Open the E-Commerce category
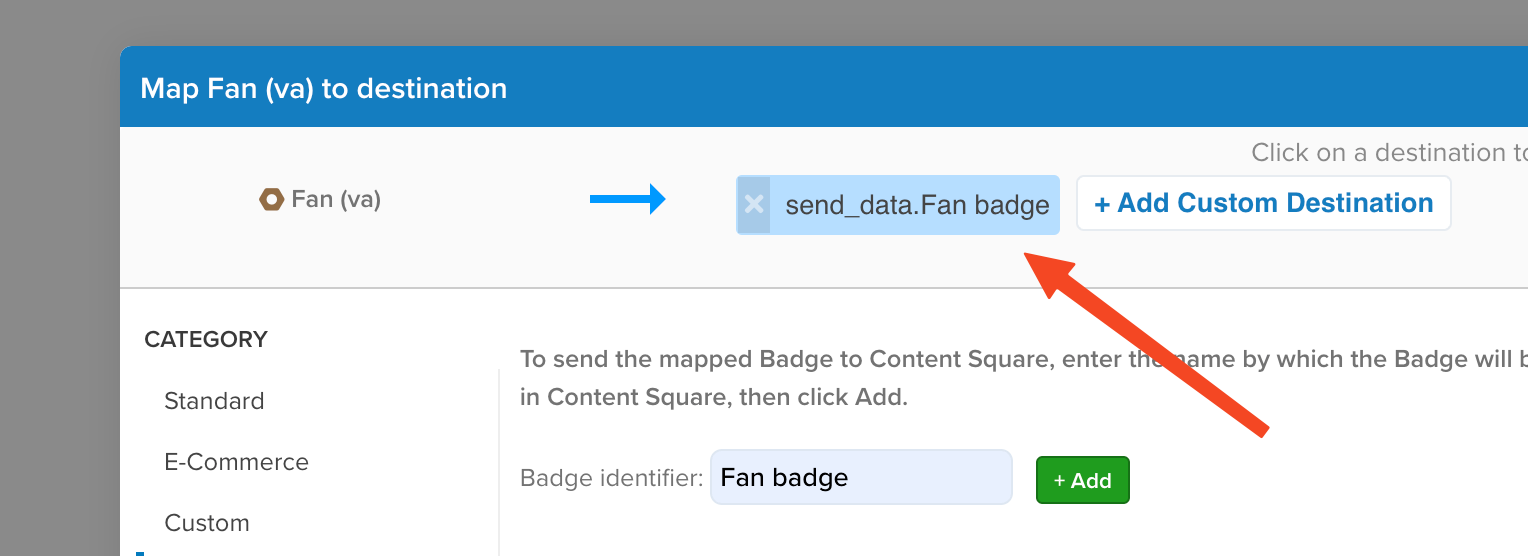The height and width of the screenshot is (556, 1528). [x=237, y=462]
